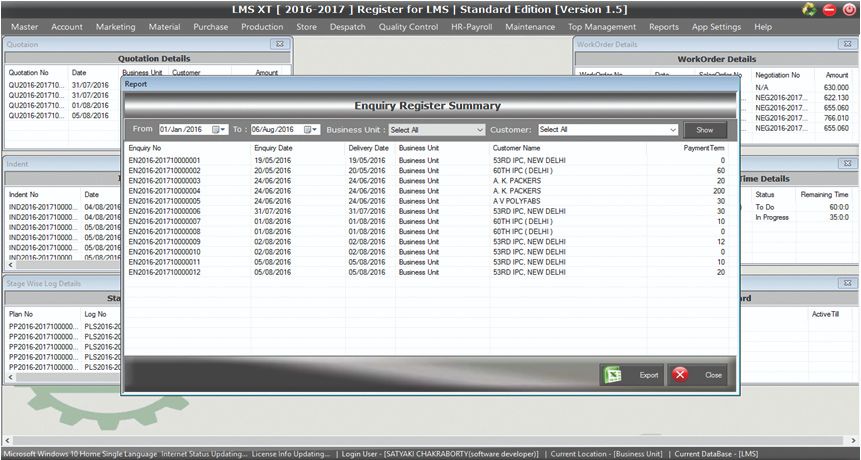The width and height of the screenshot is (861, 460).
Task: Close the Quotation panel with its X icon
Action: pos(279,44)
